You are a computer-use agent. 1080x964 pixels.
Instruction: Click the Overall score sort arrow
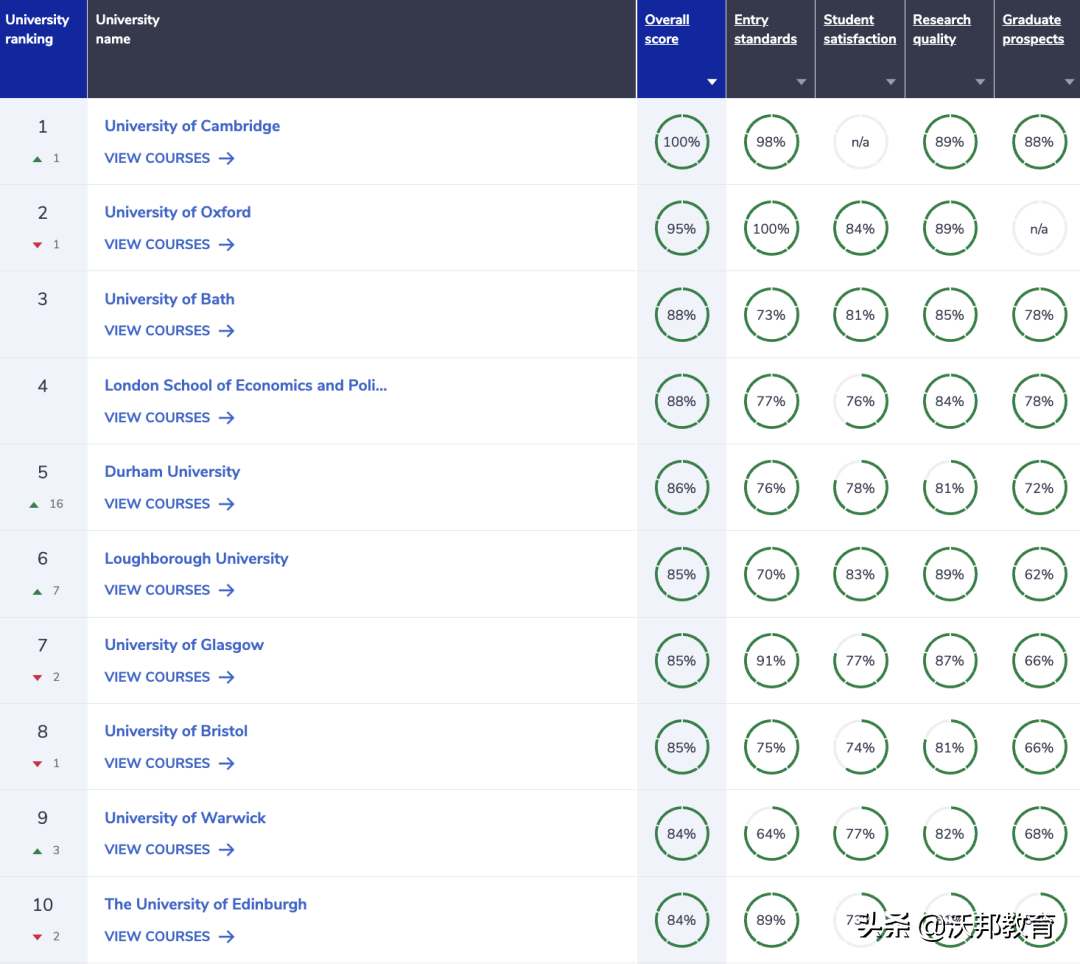coord(712,82)
